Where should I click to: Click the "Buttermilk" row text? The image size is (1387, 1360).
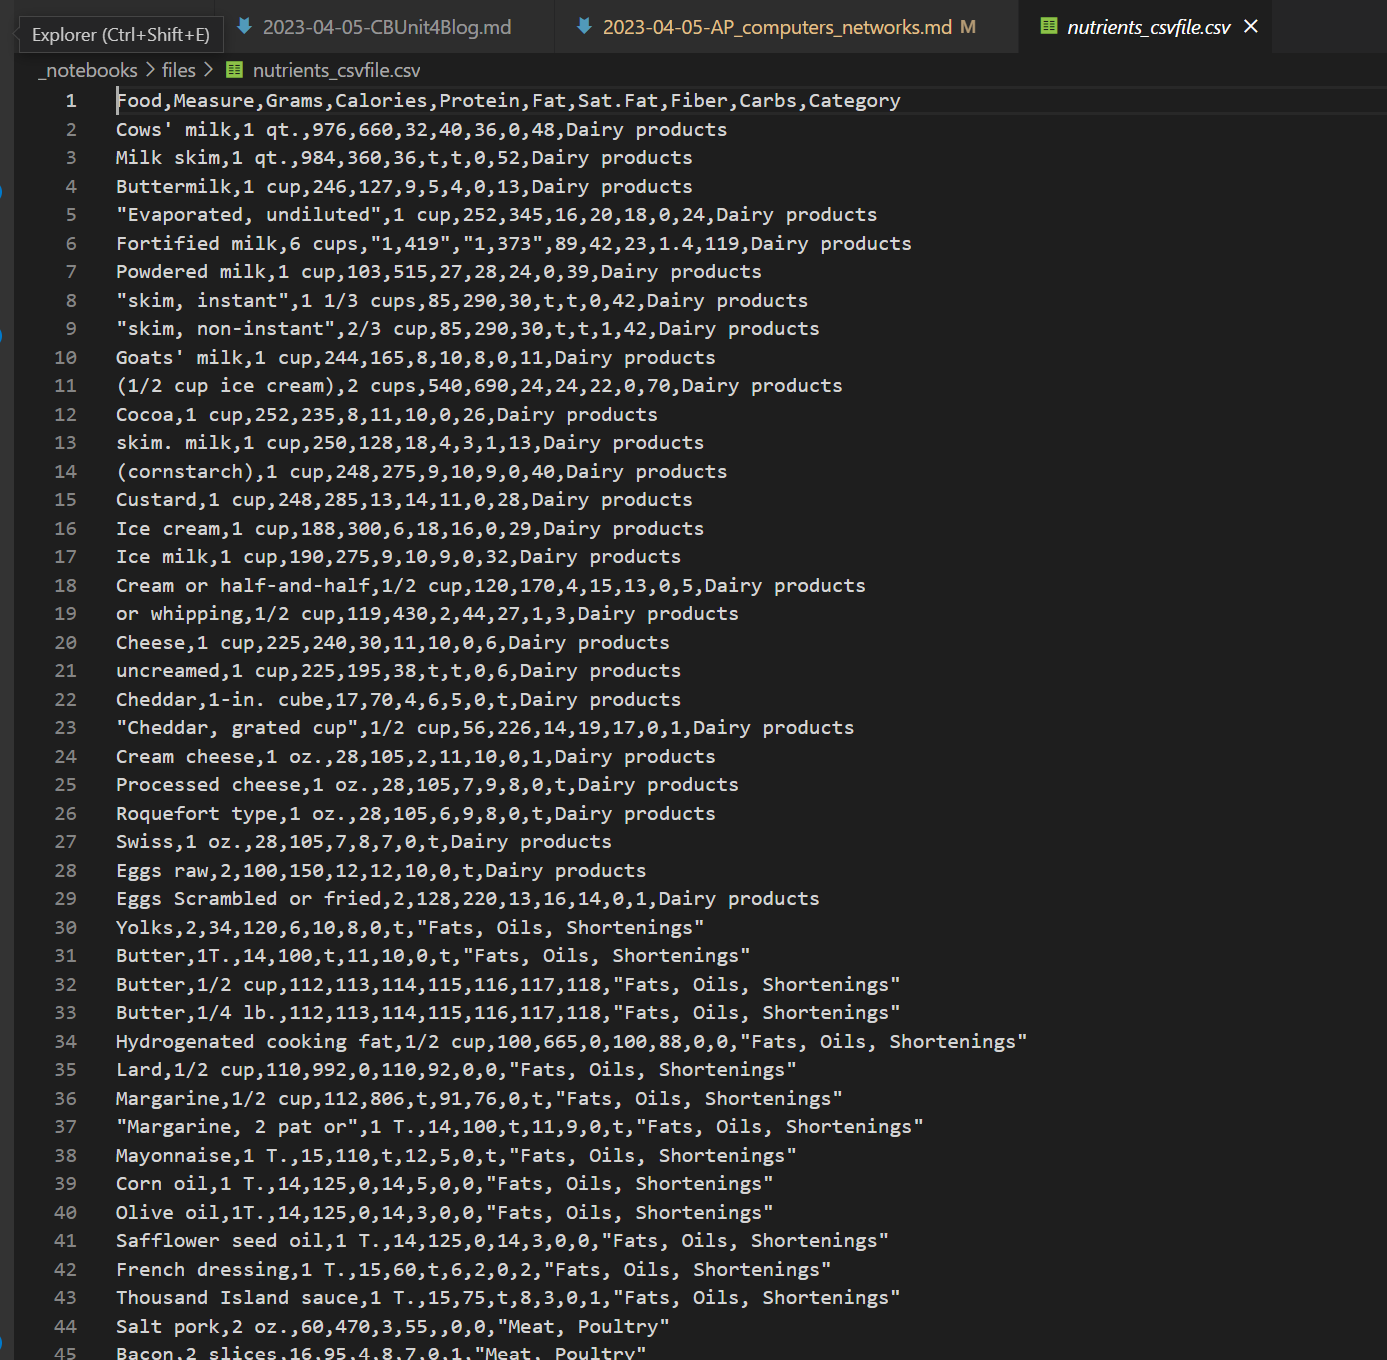pos(404,187)
